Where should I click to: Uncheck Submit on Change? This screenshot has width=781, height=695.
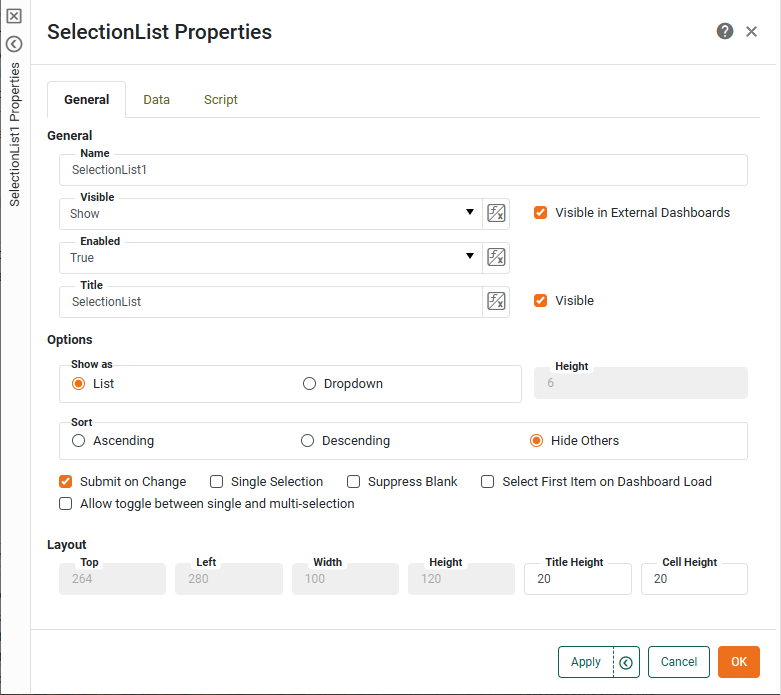pos(65,482)
